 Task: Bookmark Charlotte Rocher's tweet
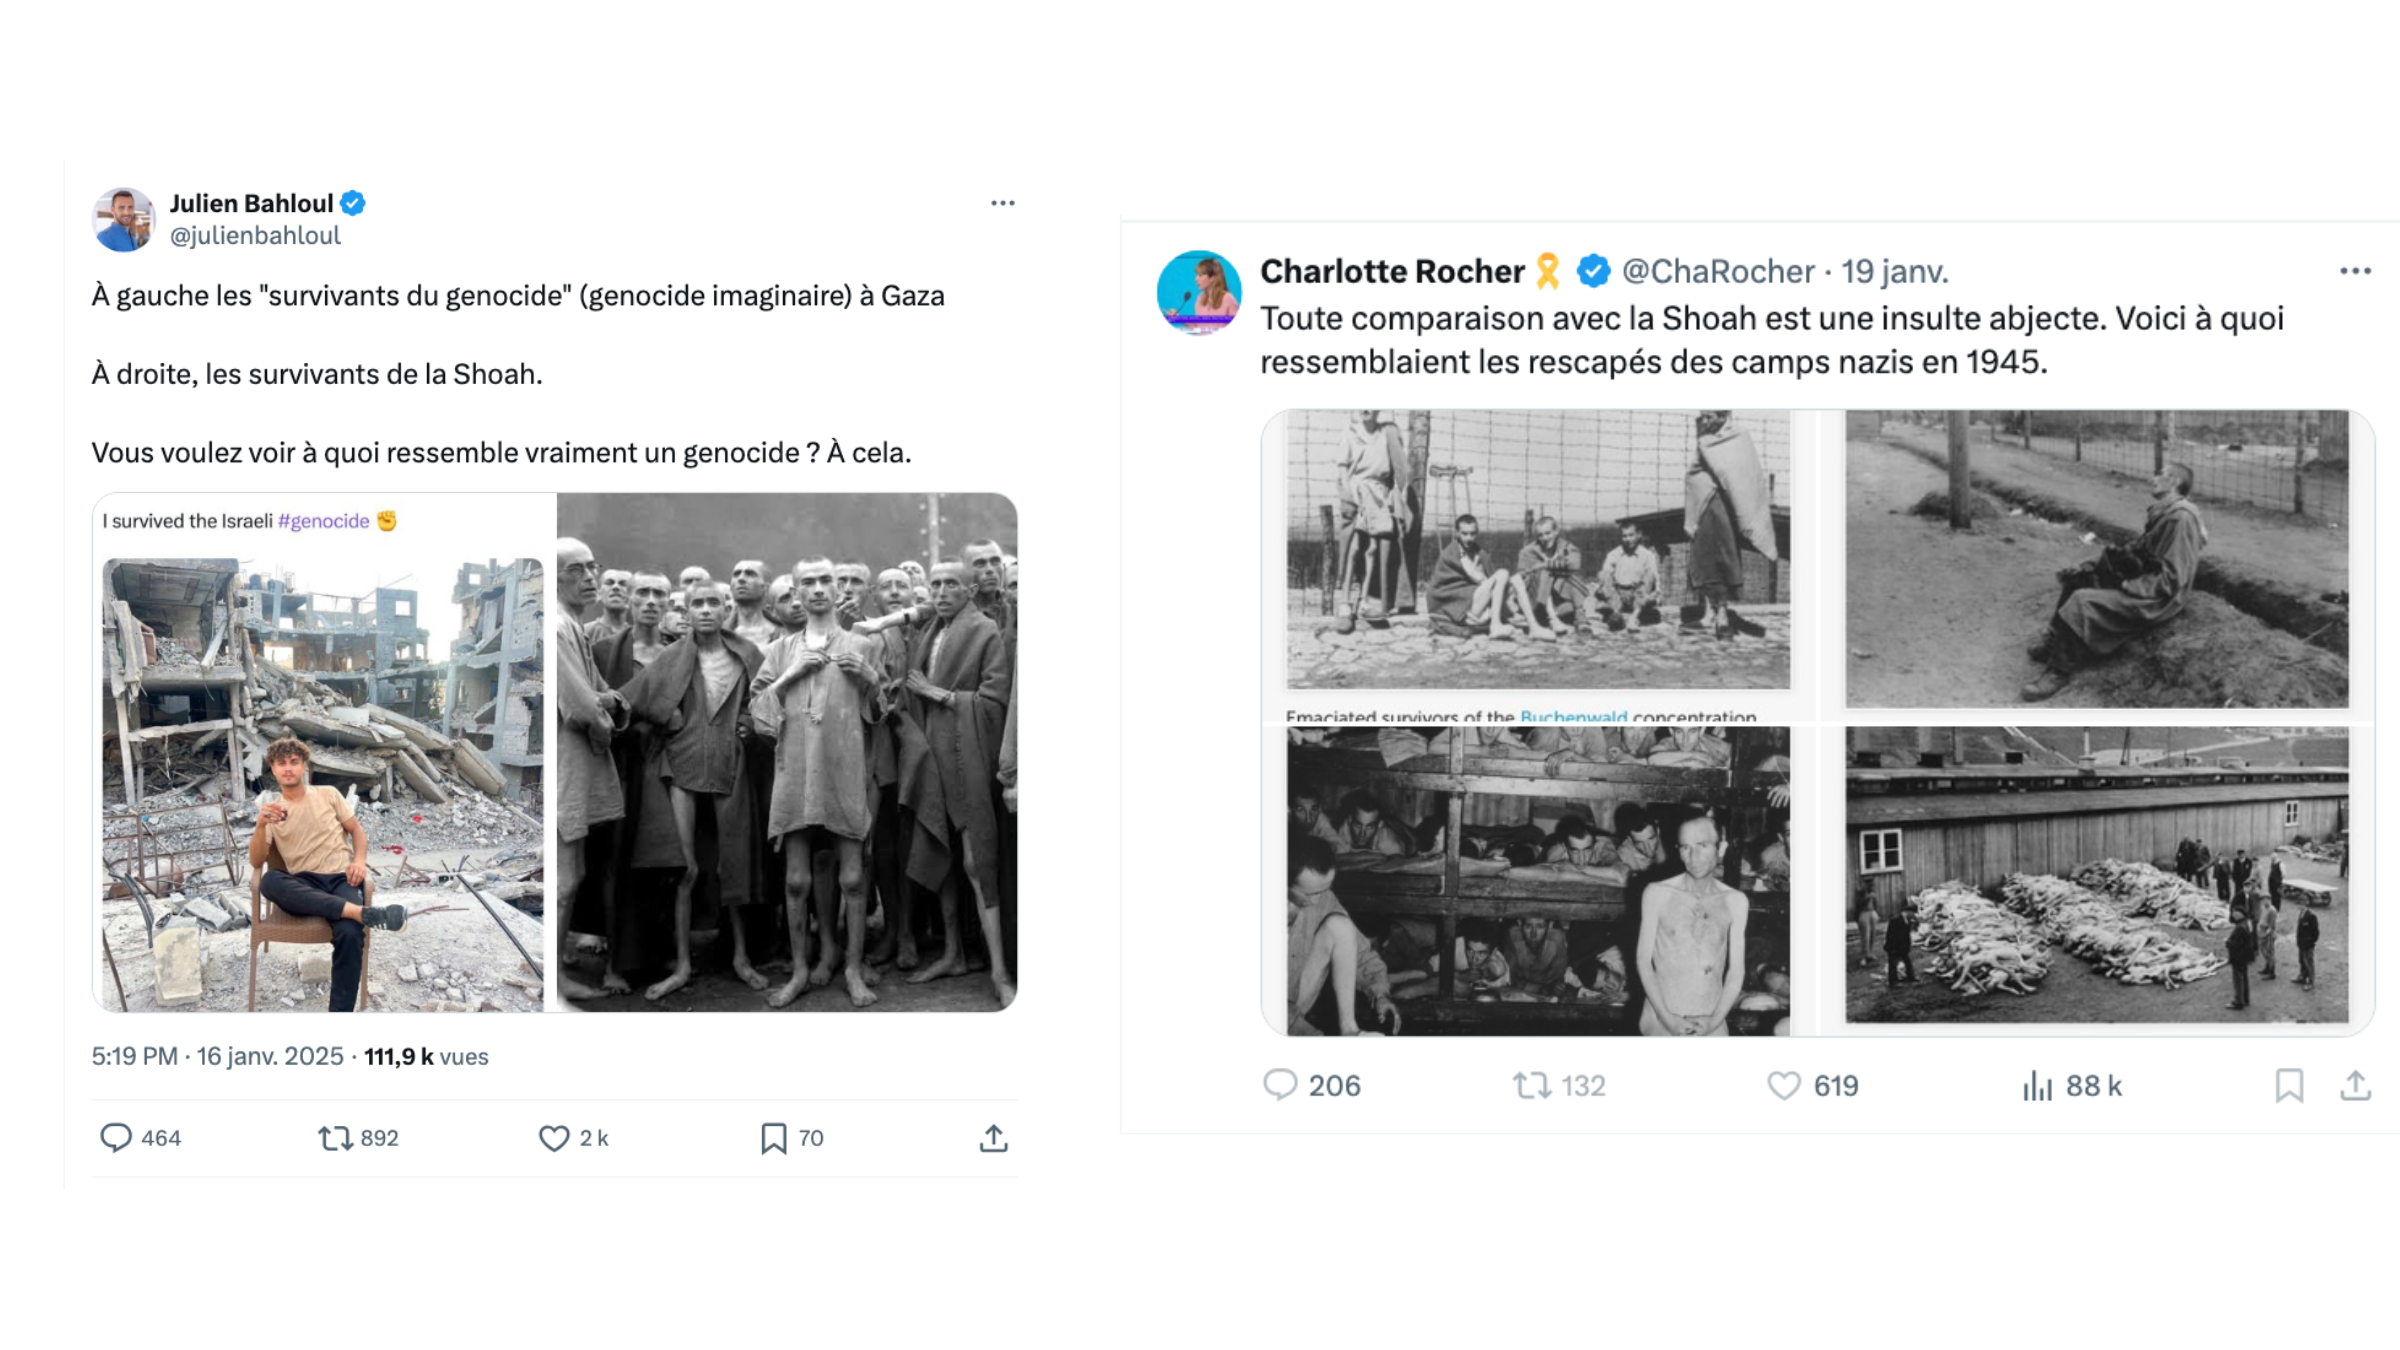pyautogui.click(x=2289, y=1085)
